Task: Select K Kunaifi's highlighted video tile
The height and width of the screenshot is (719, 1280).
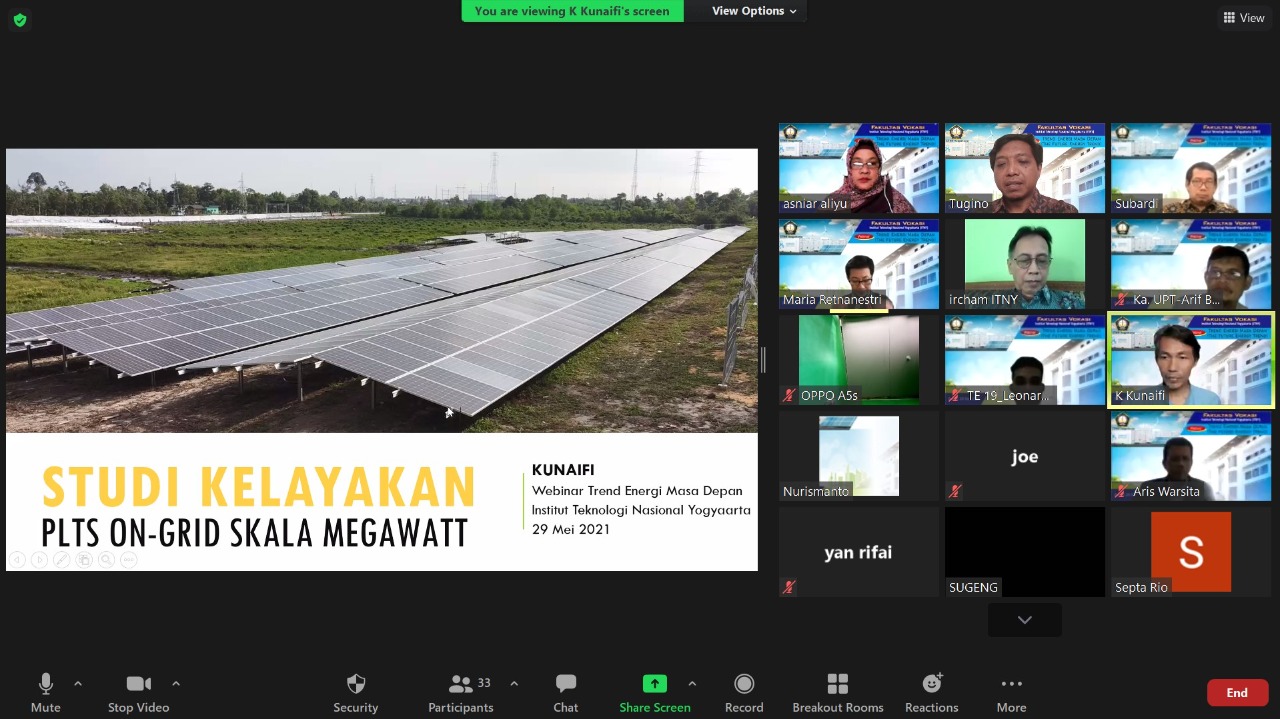Action: point(1190,359)
